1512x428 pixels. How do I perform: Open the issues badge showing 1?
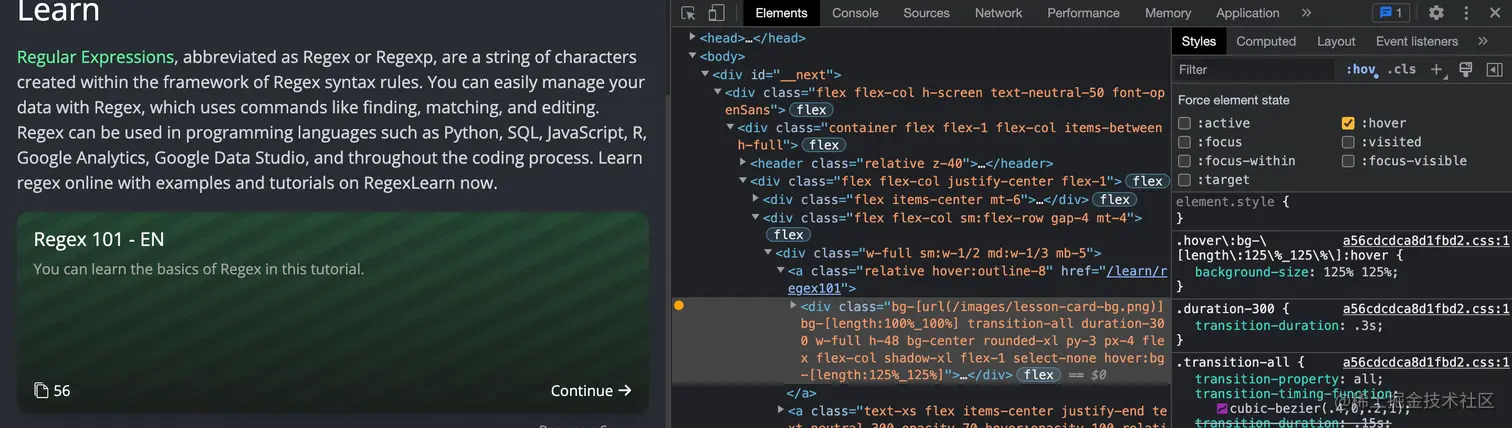[1391, 13]
